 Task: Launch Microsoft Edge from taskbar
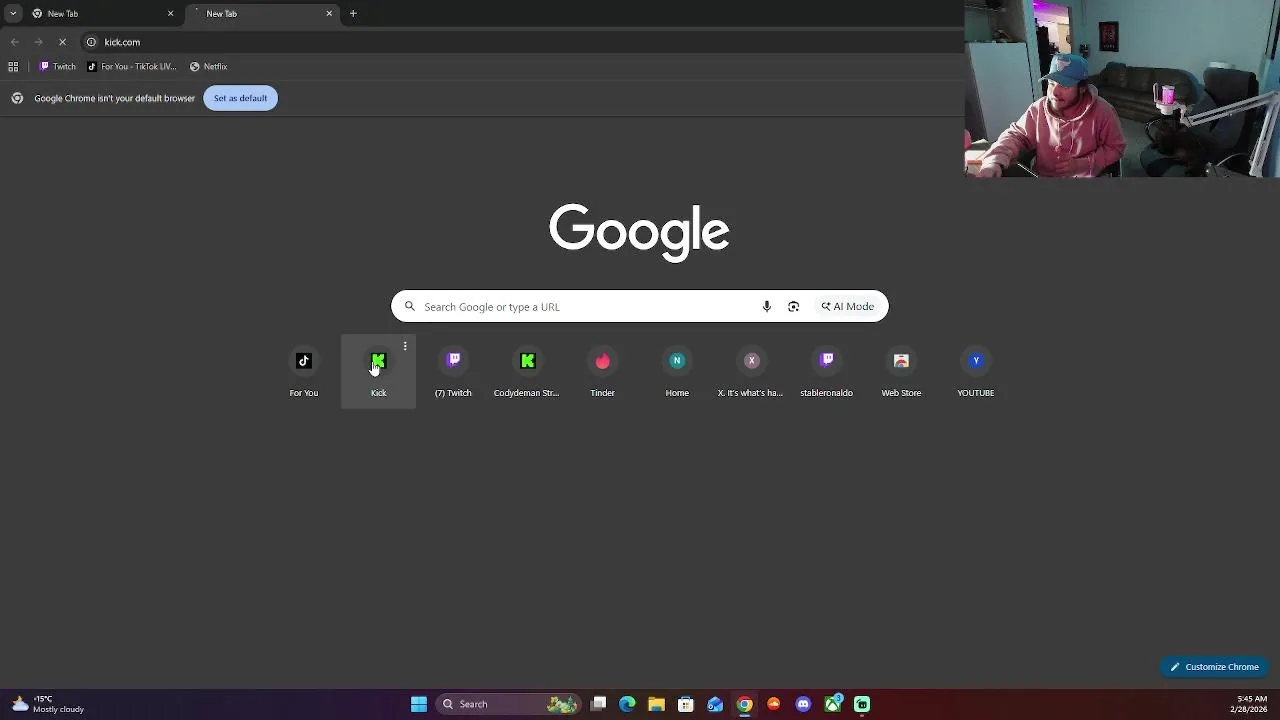coord(627,704)
